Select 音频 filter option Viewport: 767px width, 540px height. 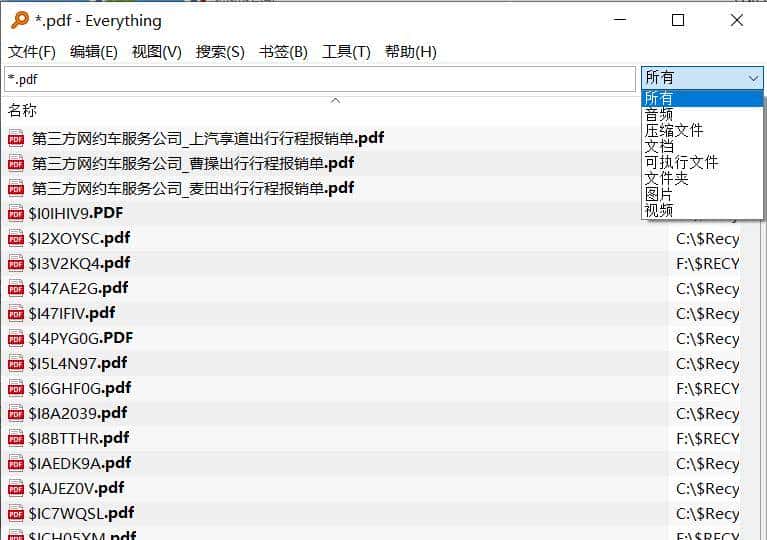pos(702,114)
